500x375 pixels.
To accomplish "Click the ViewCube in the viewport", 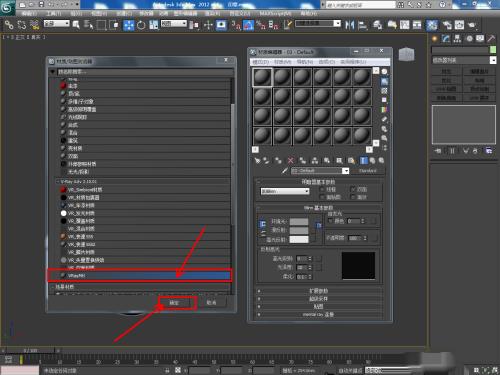I will [x=406, y=54].
